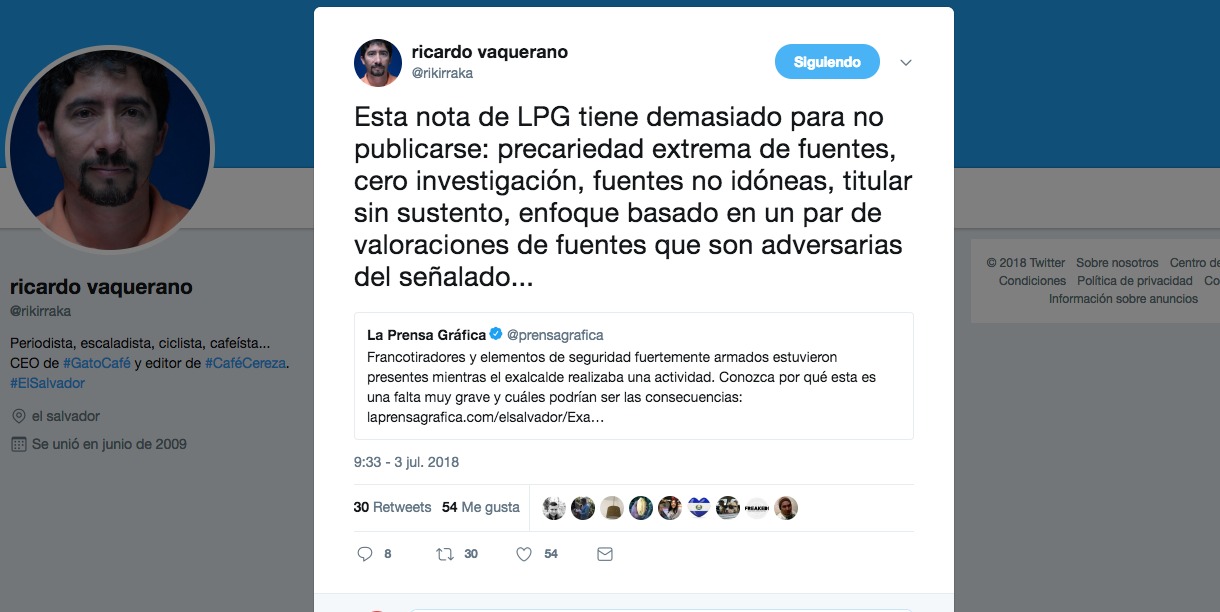Open the 30 Retweets list
Image resolution: width=1220 pixels, height=612 pixels.
tap(393, 507)
